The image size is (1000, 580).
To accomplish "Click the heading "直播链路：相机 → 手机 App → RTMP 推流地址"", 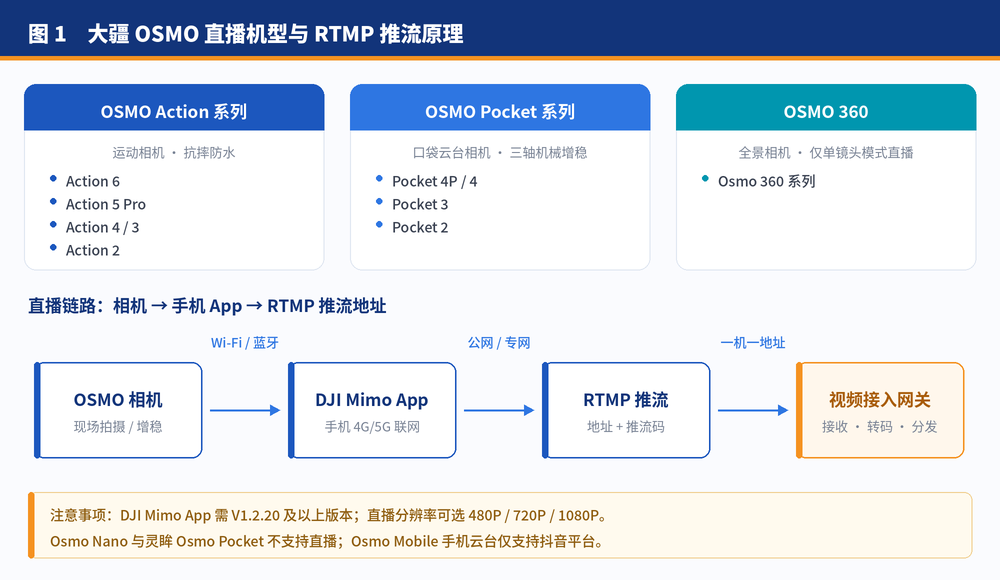I will click(207, 306).
